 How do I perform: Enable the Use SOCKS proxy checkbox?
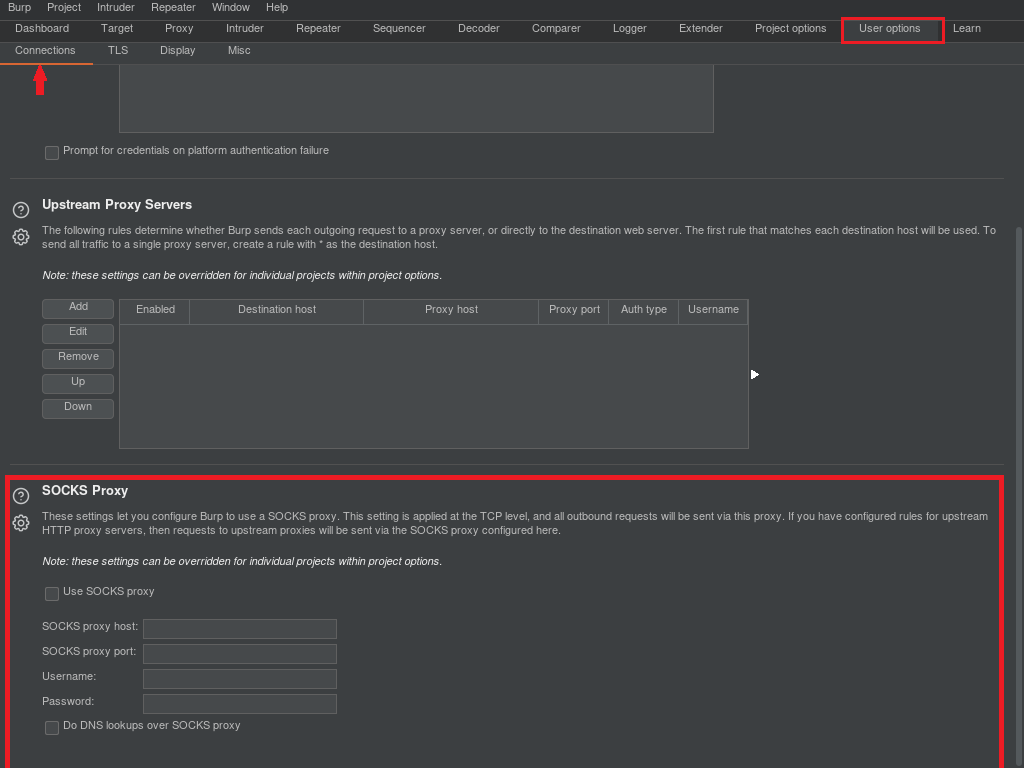[x=52, y=594]
